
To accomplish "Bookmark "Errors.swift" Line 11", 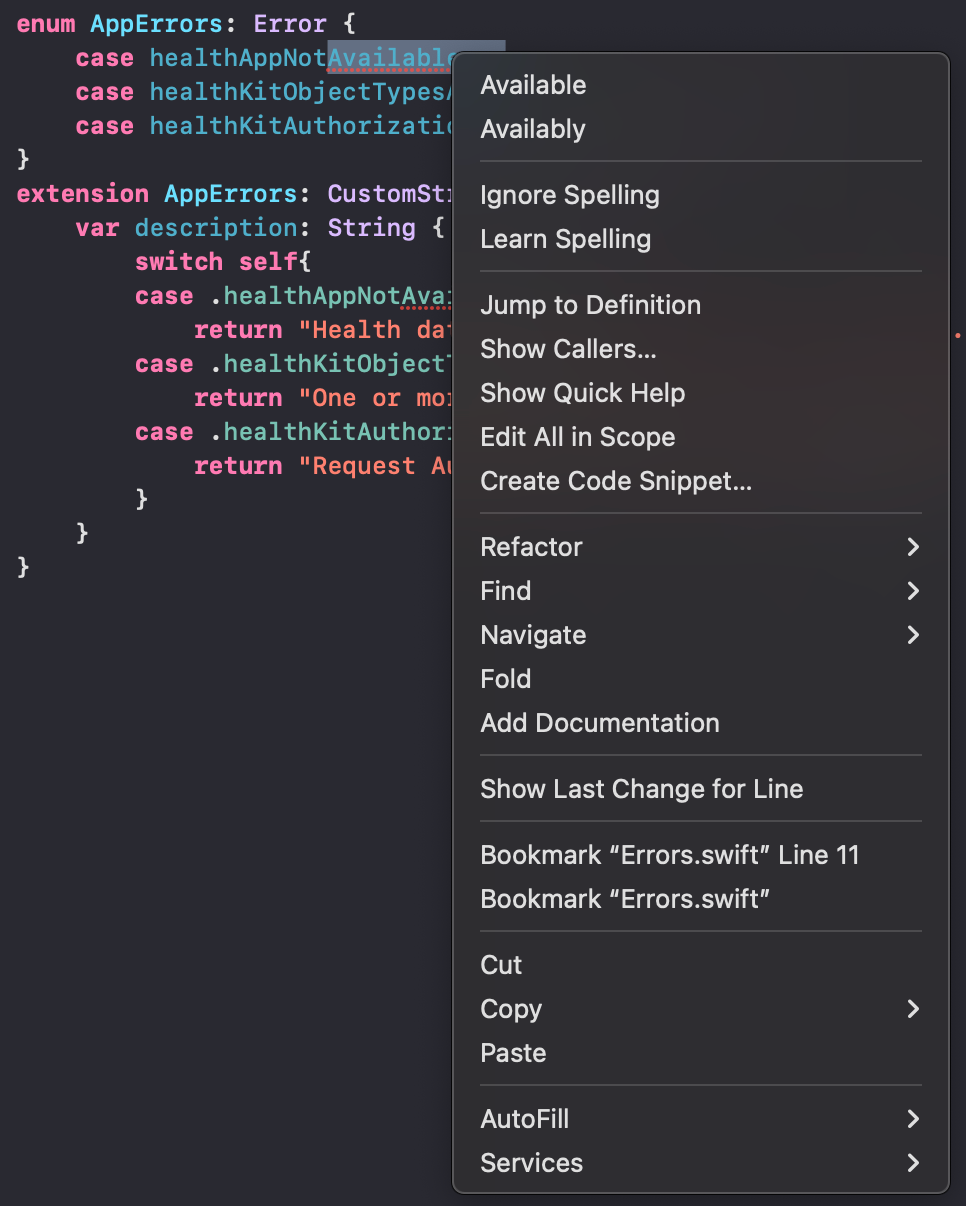I will point(670,855).
